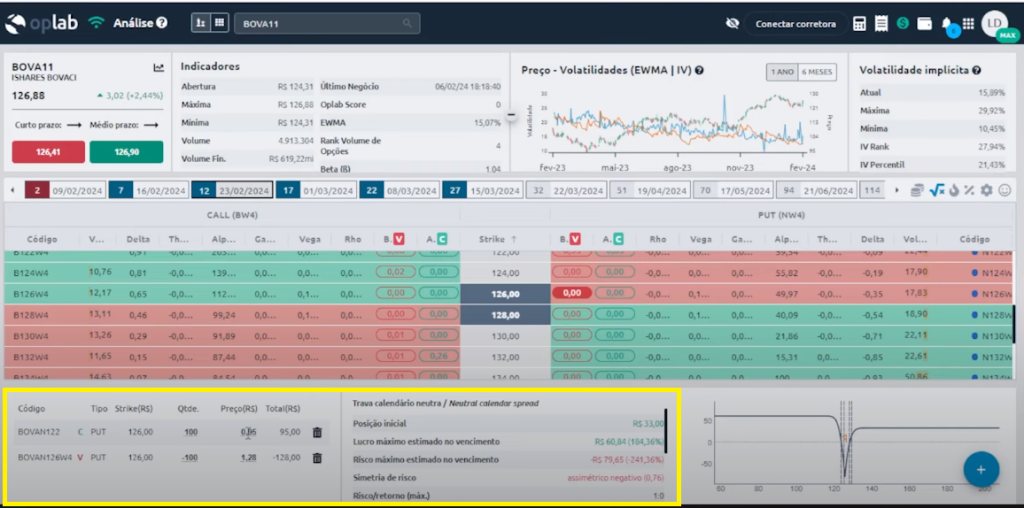Screen dimensions: 1024x508
Task: Toggle hide values eye icon
Action: [732, 23]
